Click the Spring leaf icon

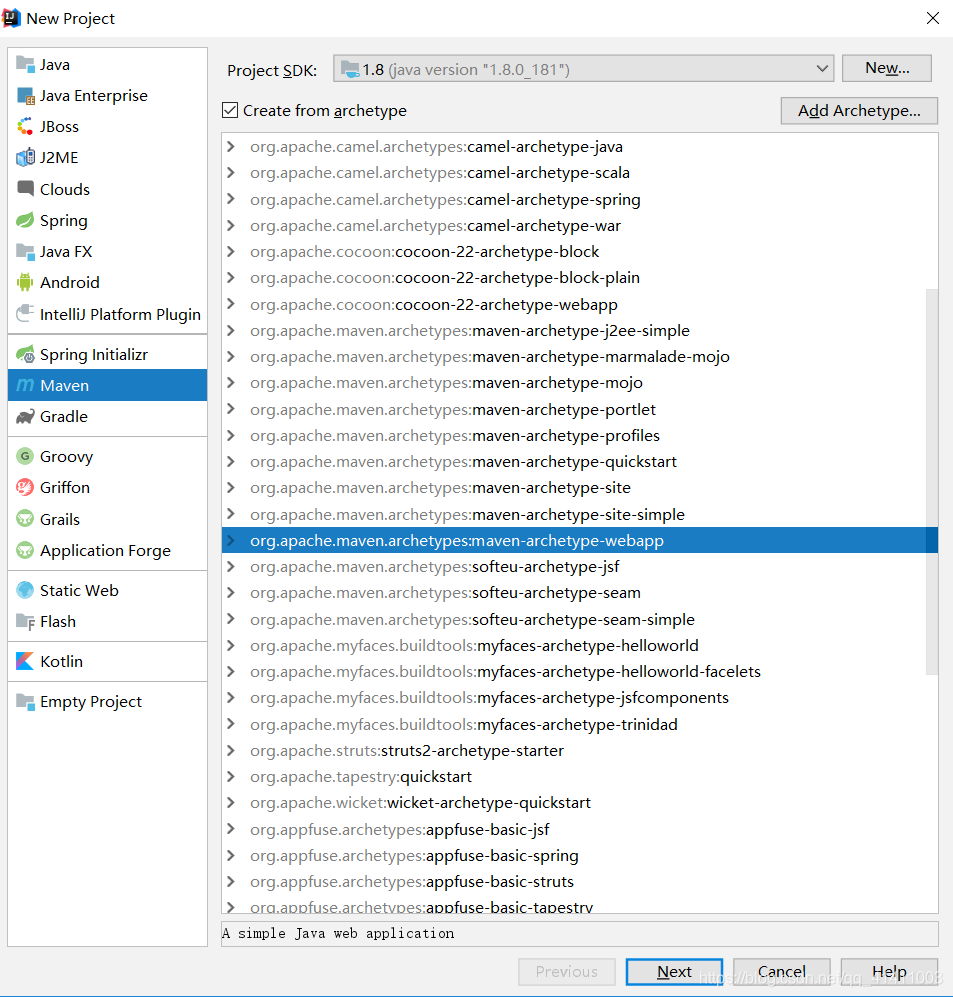pyautogui.click(x=25, y=221)
